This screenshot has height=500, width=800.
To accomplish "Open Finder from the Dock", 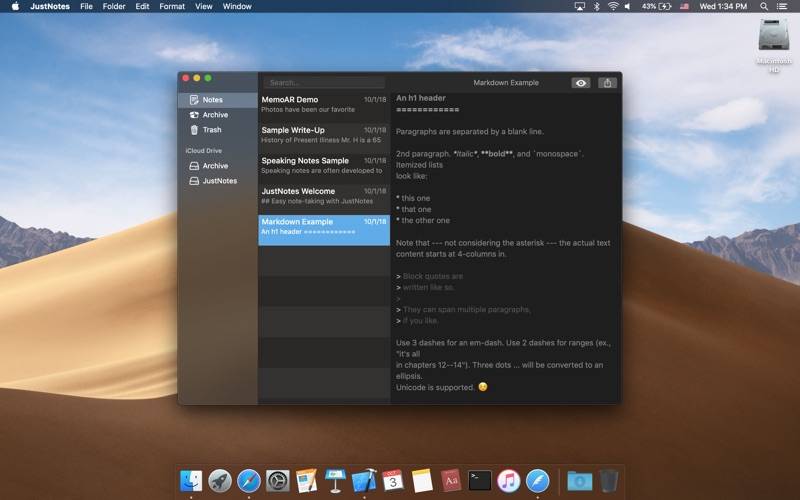I will pyautogui.click(x=191, y=481).
